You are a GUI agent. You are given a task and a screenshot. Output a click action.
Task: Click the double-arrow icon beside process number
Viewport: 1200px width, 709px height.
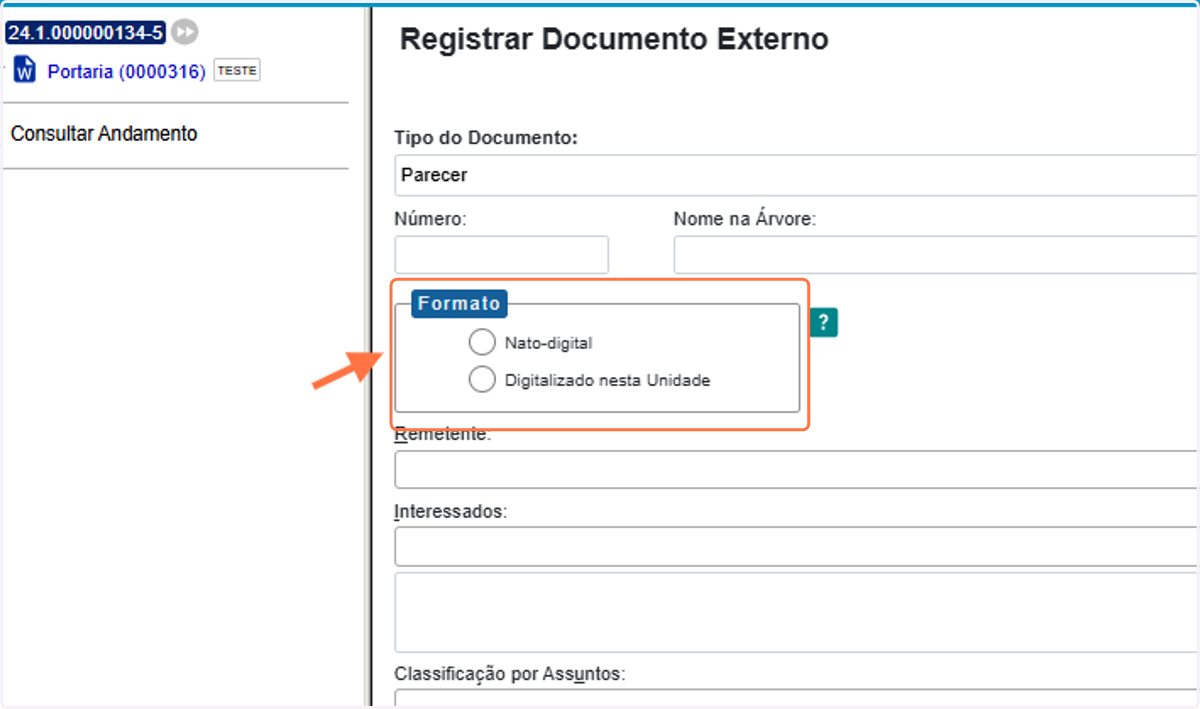tap(184, 33)
